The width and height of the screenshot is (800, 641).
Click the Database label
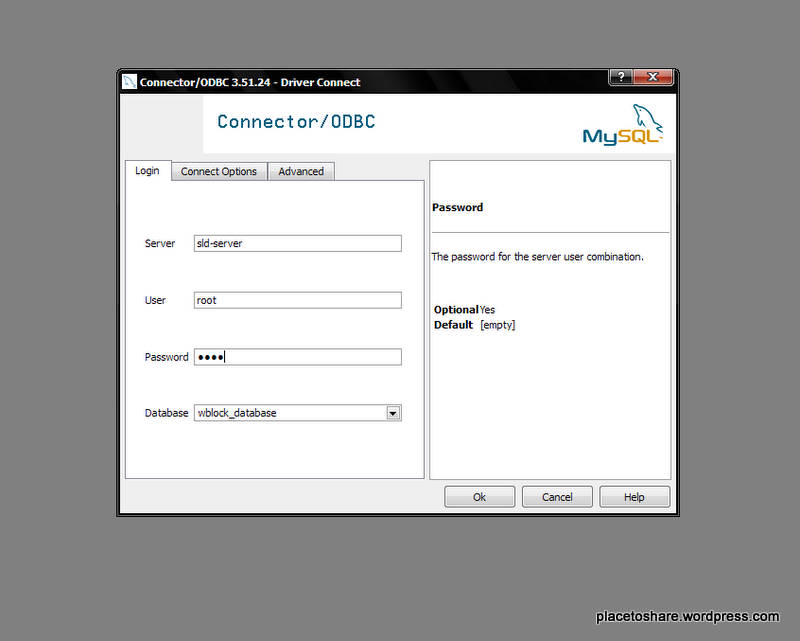[x=166, y=413]
